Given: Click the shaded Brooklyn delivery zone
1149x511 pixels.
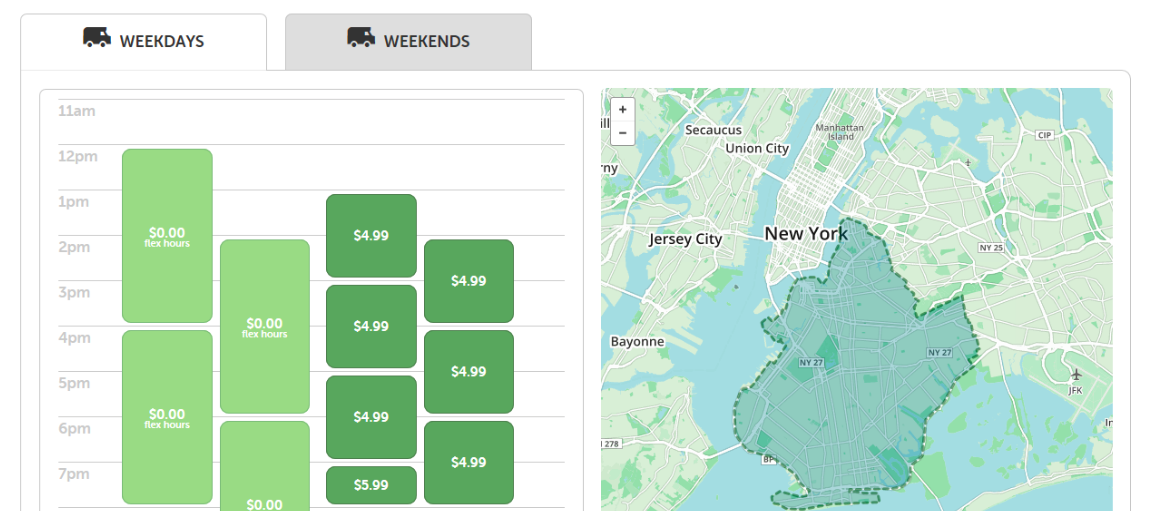Looking at the screenshot, I should [x=840, y=380].
